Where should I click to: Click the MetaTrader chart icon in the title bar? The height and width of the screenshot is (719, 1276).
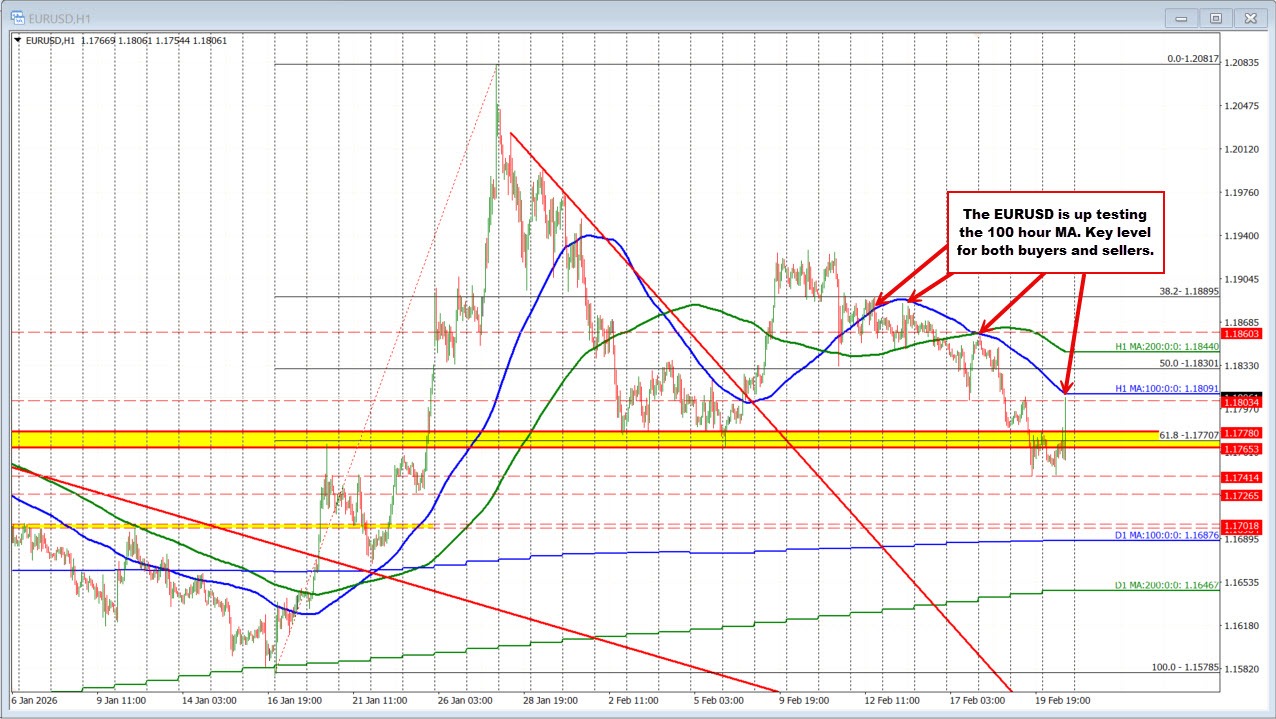click(x=18, y=17)
